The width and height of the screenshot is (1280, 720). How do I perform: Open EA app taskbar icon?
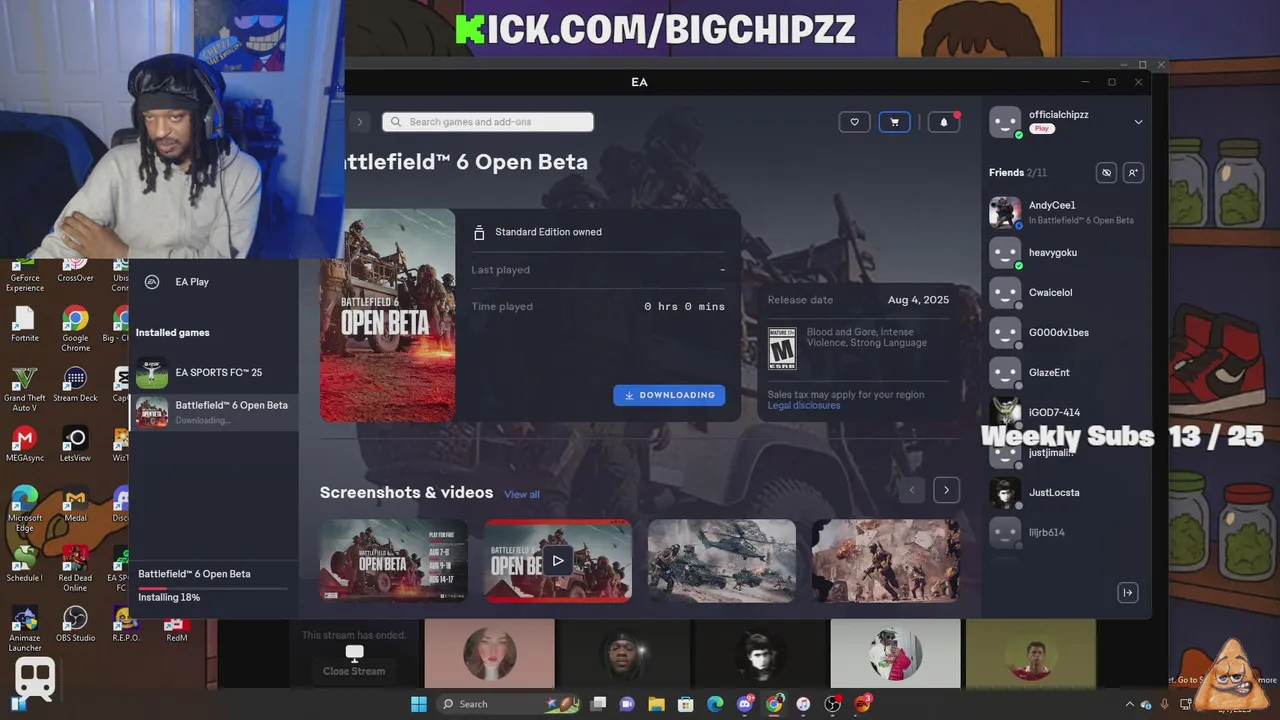click(x=862, y=704)
